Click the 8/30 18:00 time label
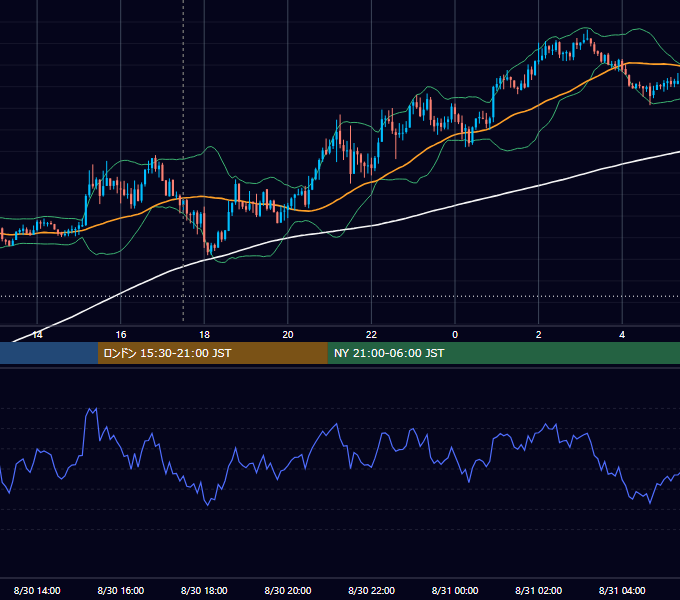The height and width of the screenshot is (600, 680). pyautogui.click(x=204, y=590)
